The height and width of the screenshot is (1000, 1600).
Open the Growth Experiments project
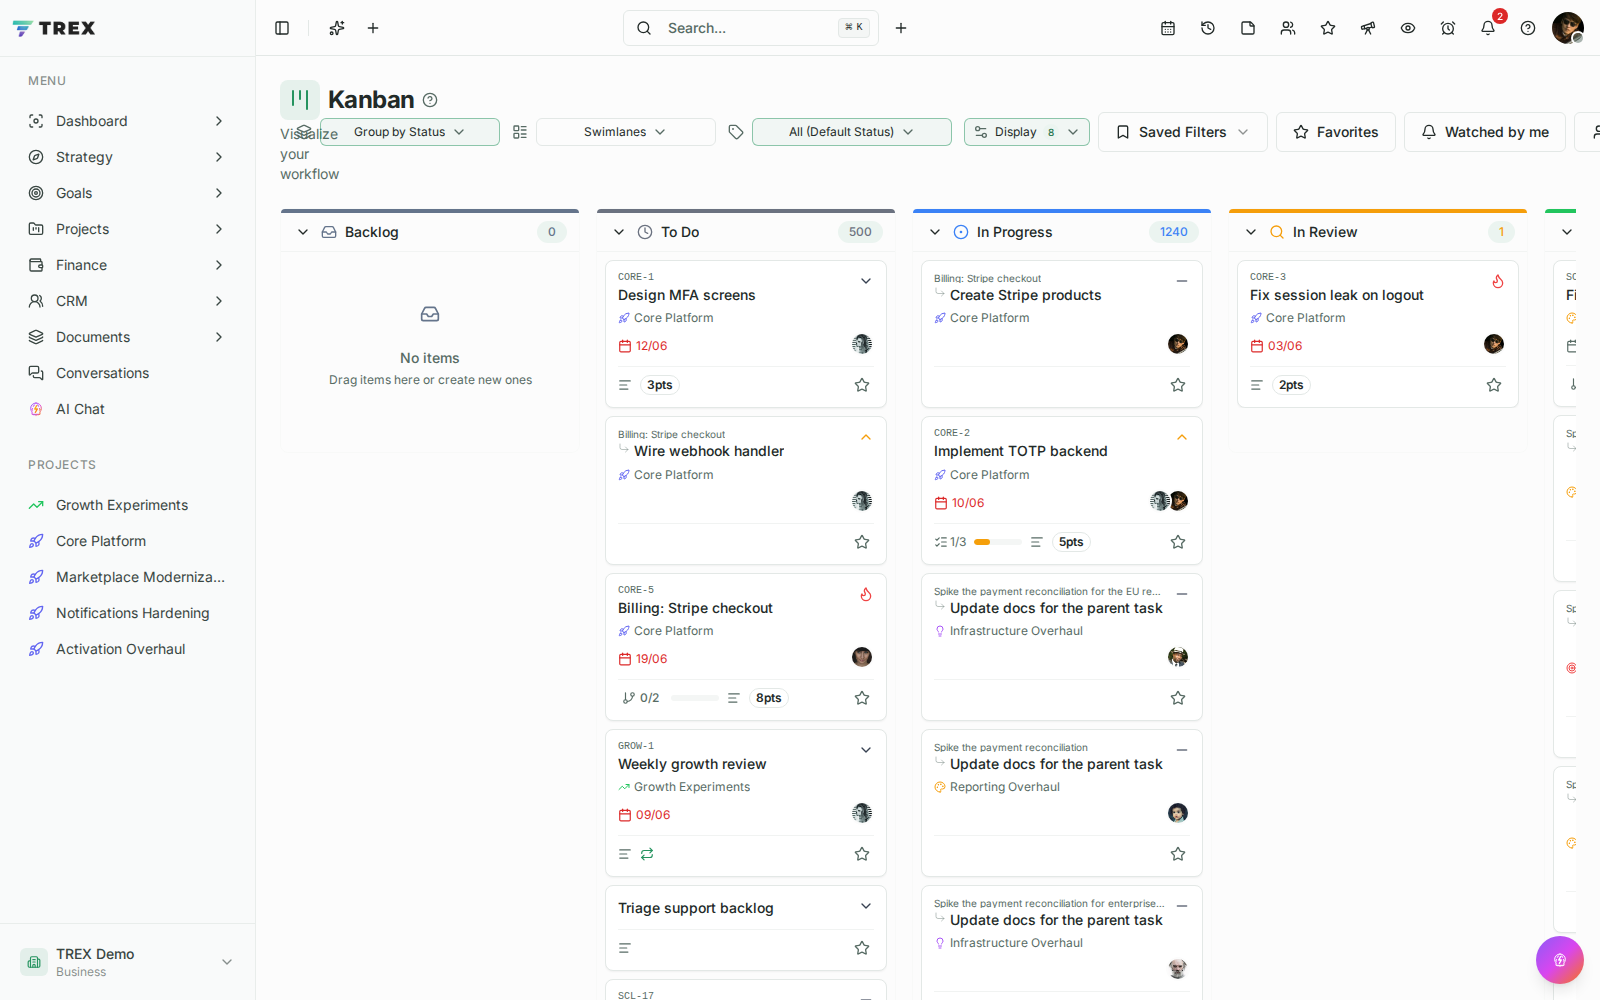pos(127,505)
